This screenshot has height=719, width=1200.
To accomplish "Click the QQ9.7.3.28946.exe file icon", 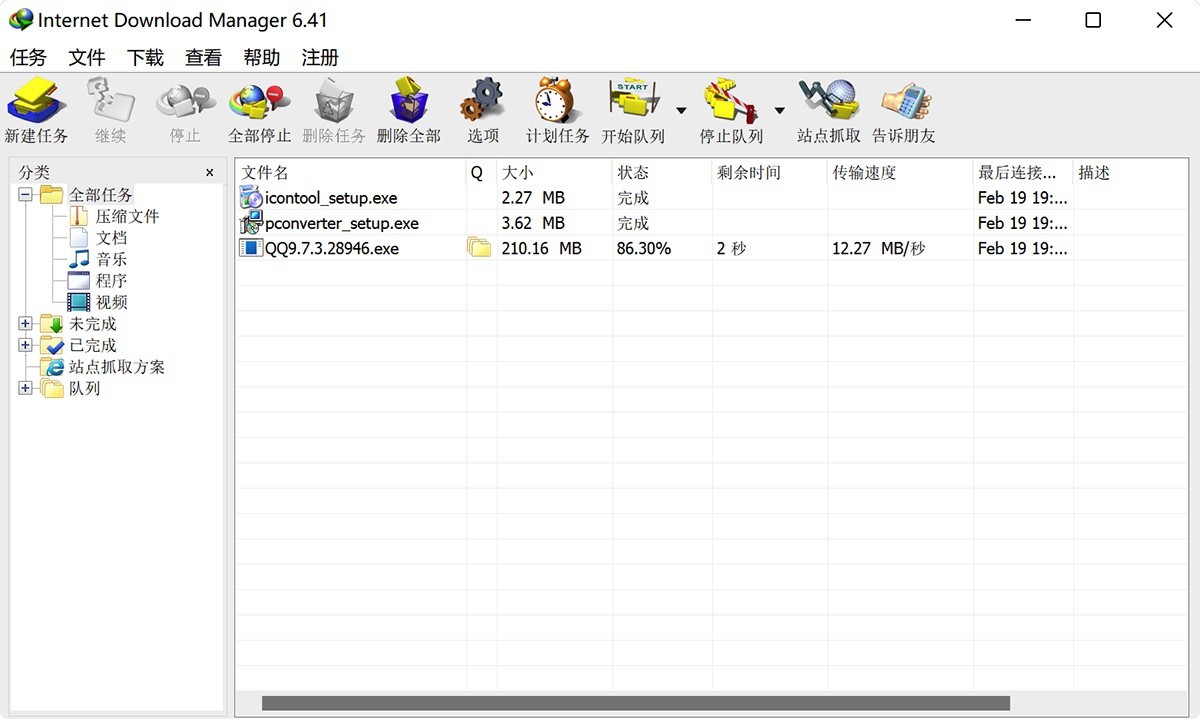I will 251,248.
